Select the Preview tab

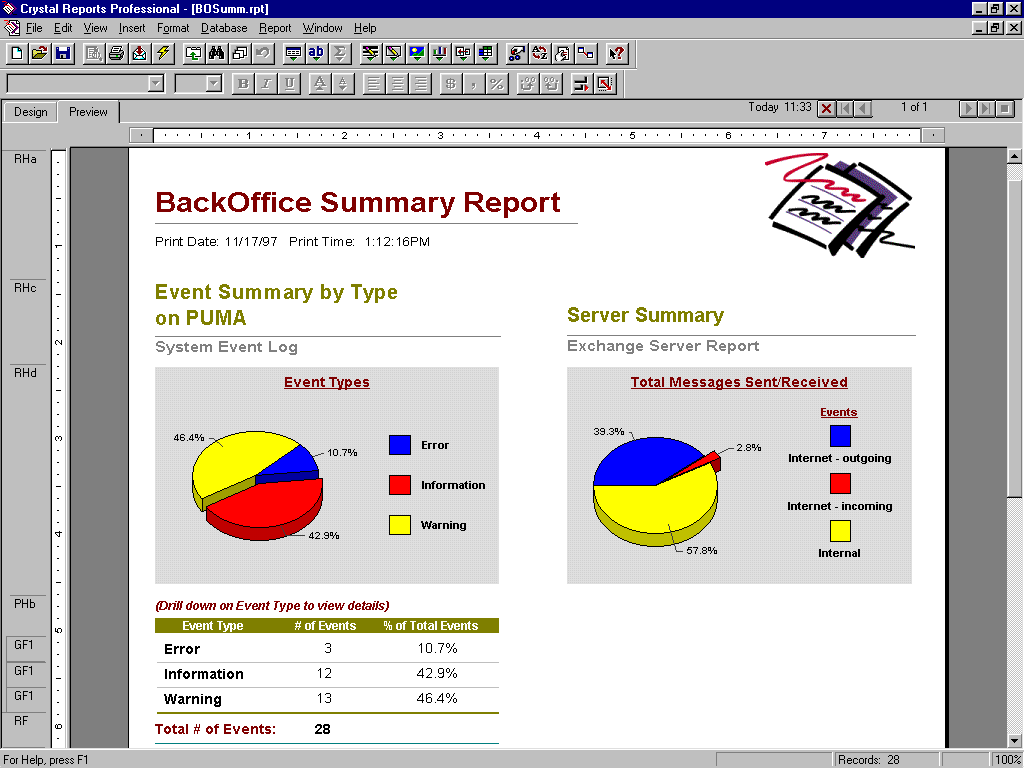(88, 112)
